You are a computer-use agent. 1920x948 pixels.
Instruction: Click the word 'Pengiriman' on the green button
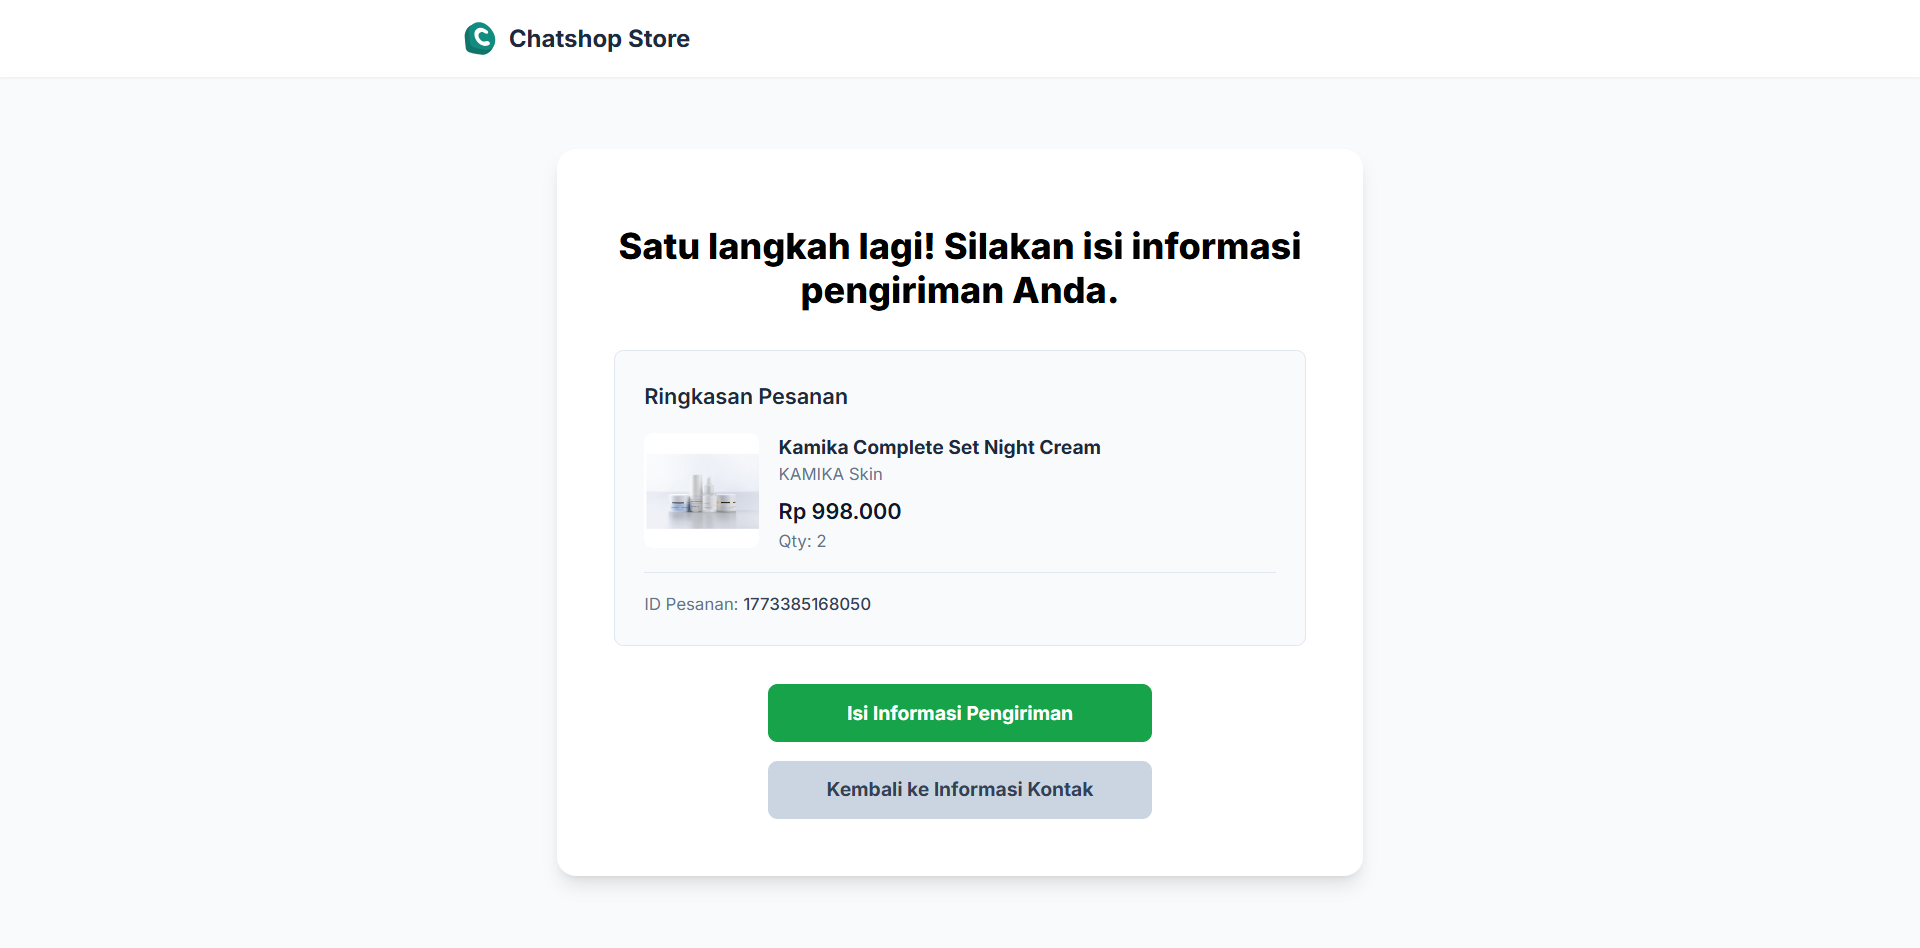tap(1019, 713)
